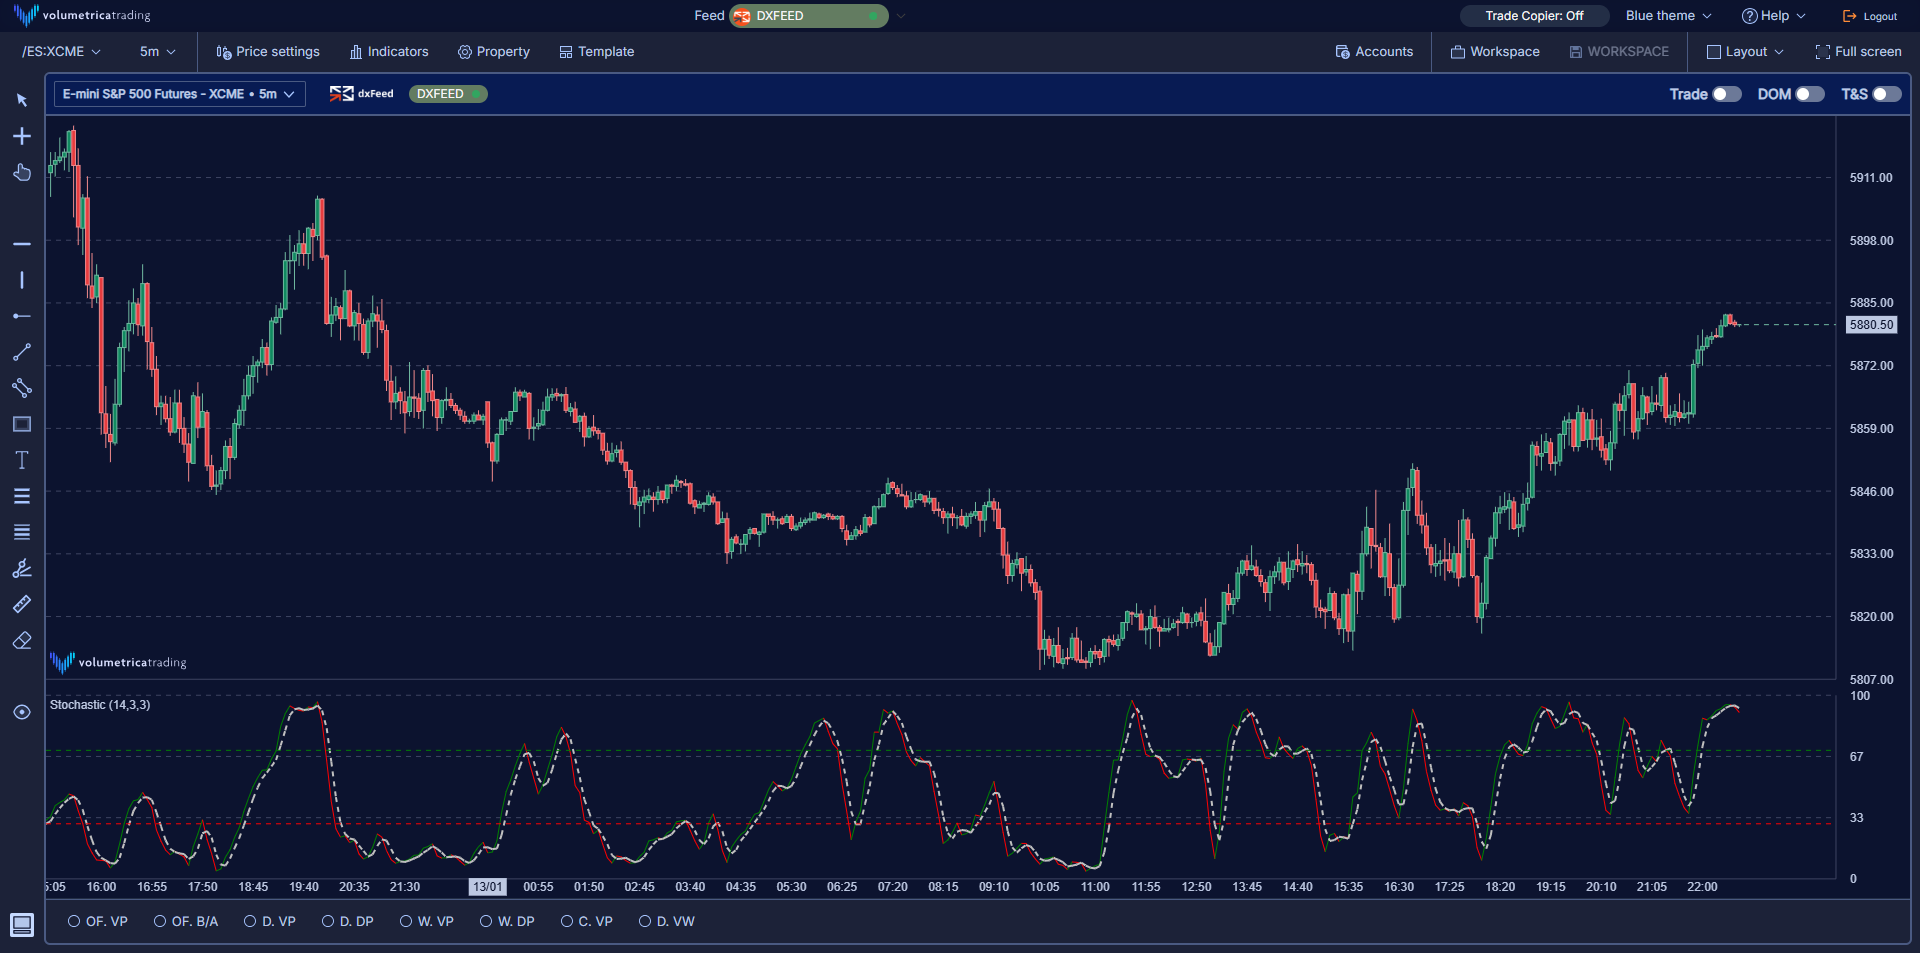
Task: Expand the E-mini S&P 500 Futures chart selector
Action: point(180,94)
